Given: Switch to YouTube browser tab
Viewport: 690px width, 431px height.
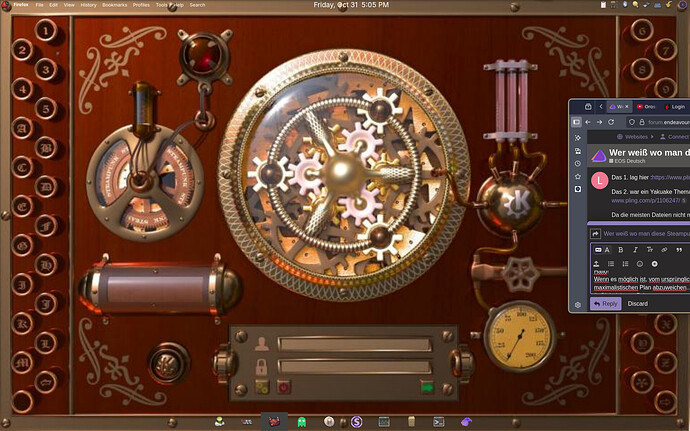Looking at the screenshot, I should tap(646, 107).
